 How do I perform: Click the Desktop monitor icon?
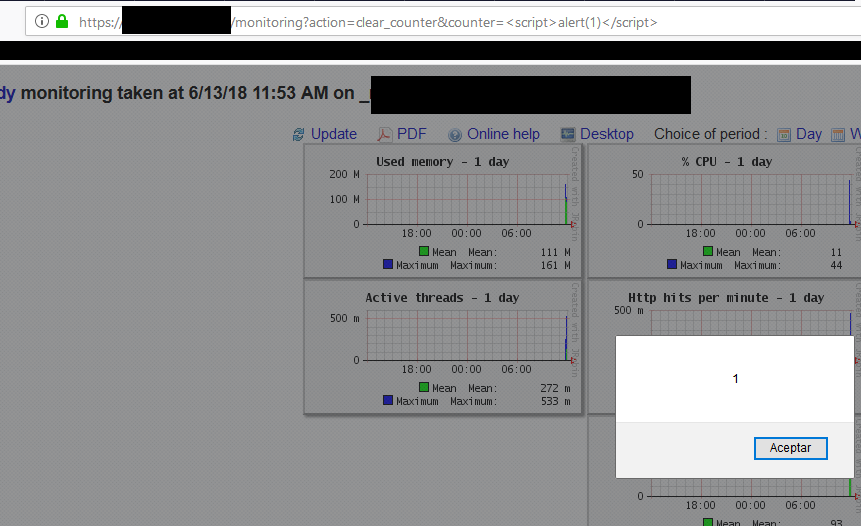tap(568, 135)
